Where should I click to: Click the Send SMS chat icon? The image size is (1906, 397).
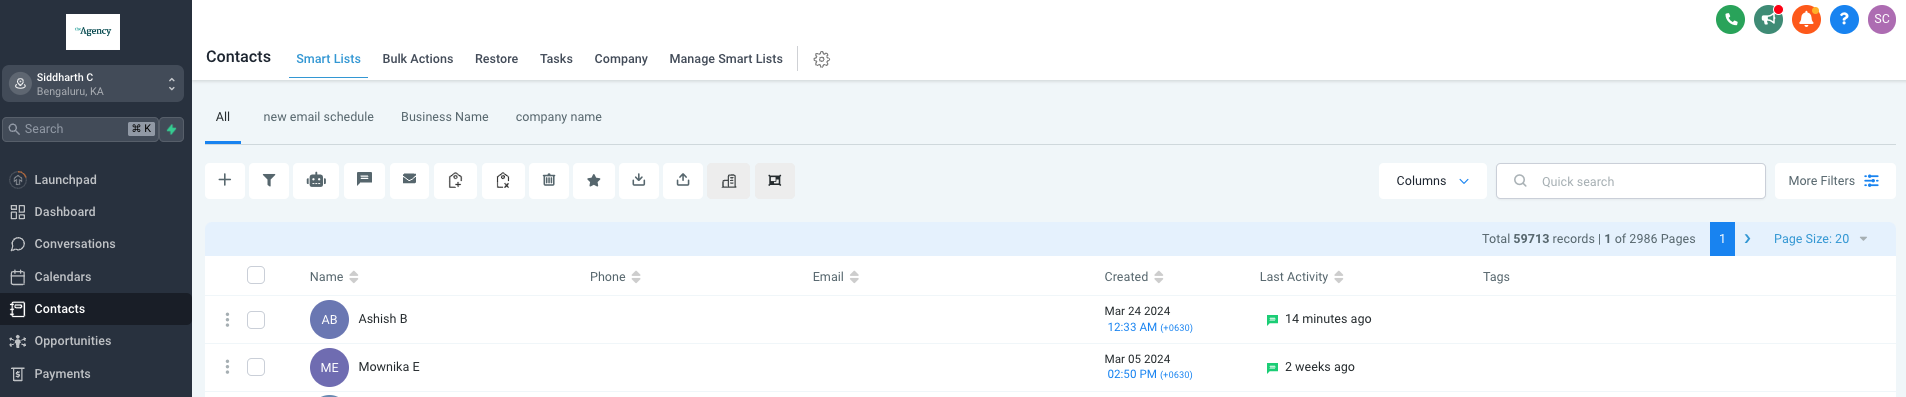[x=364, y=181]
